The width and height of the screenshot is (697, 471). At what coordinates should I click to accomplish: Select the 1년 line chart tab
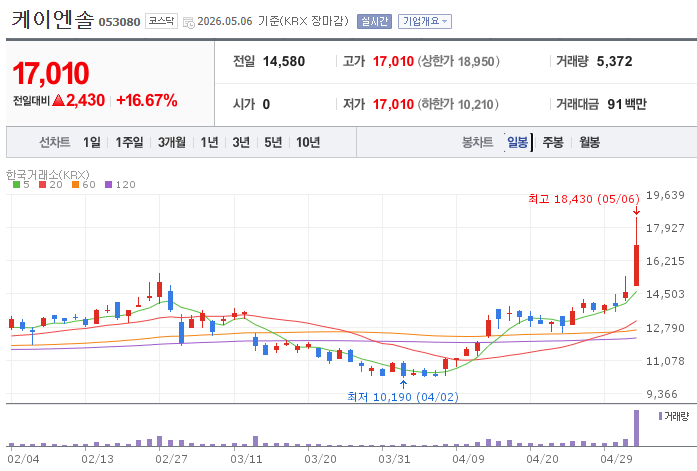(209, 142)
